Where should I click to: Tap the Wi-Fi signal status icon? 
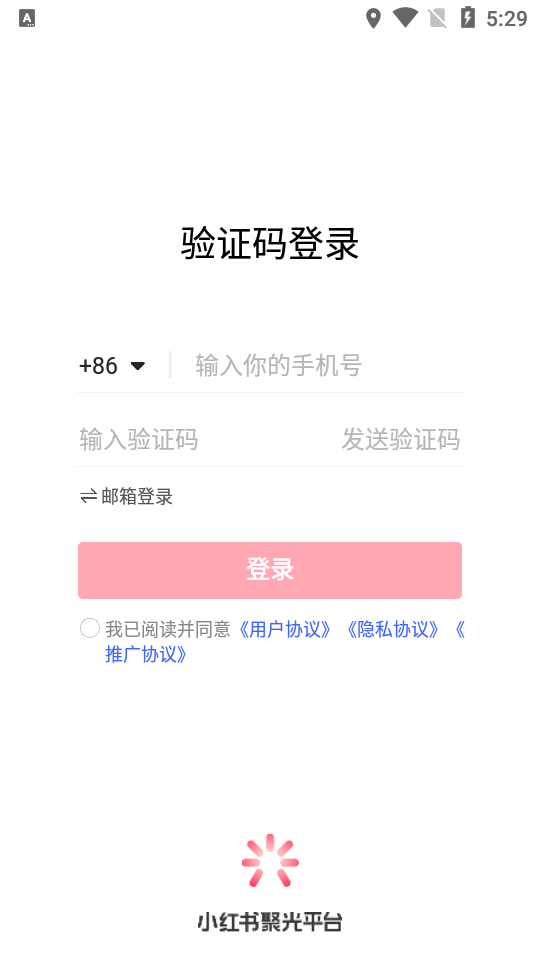point(405,18)
